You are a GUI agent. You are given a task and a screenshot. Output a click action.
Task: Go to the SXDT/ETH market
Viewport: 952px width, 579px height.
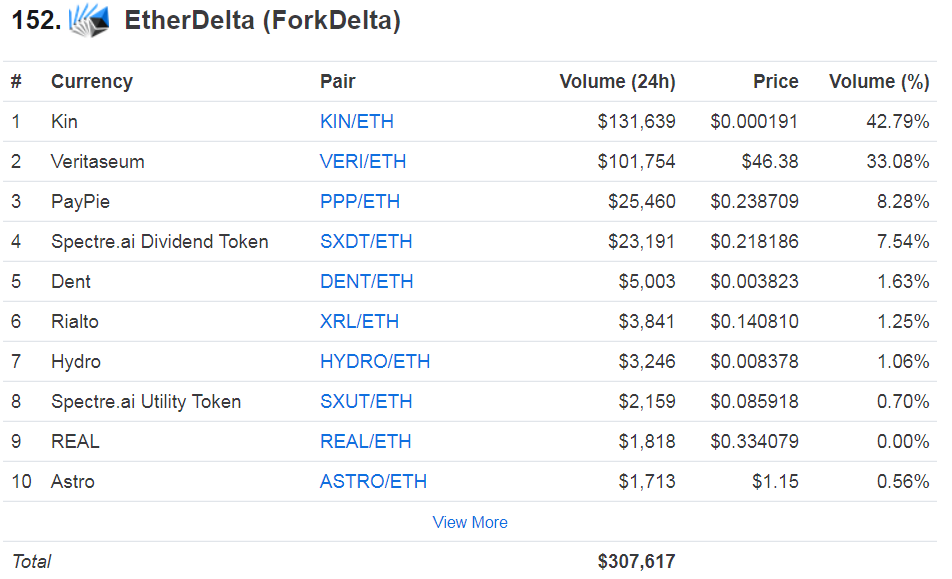pyautogui.click(x=366, y=242)
